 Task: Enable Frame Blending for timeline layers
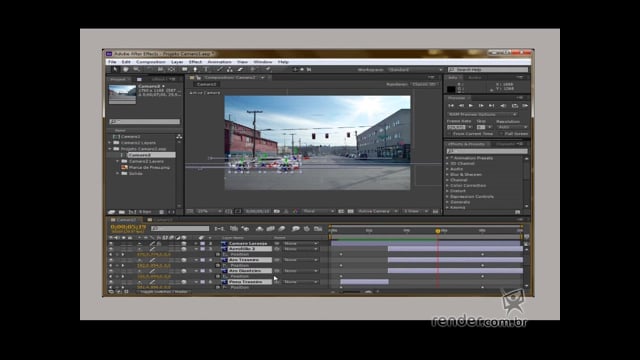click(270, 229)
